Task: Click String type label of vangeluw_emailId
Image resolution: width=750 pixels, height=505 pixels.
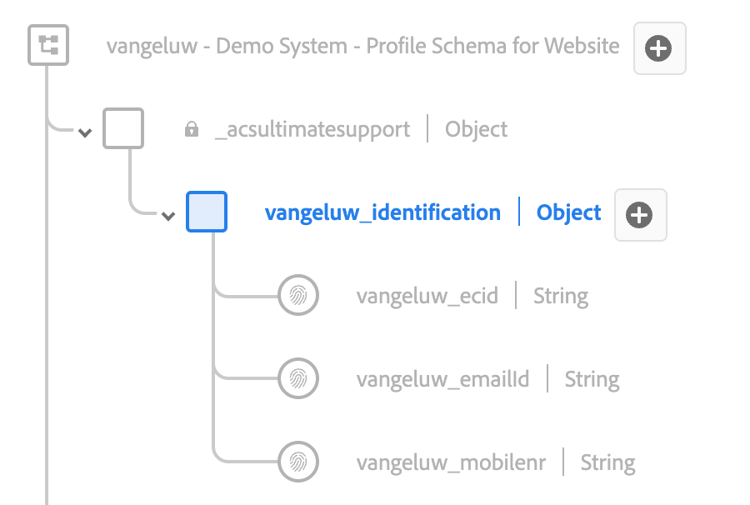Action: 592,379
